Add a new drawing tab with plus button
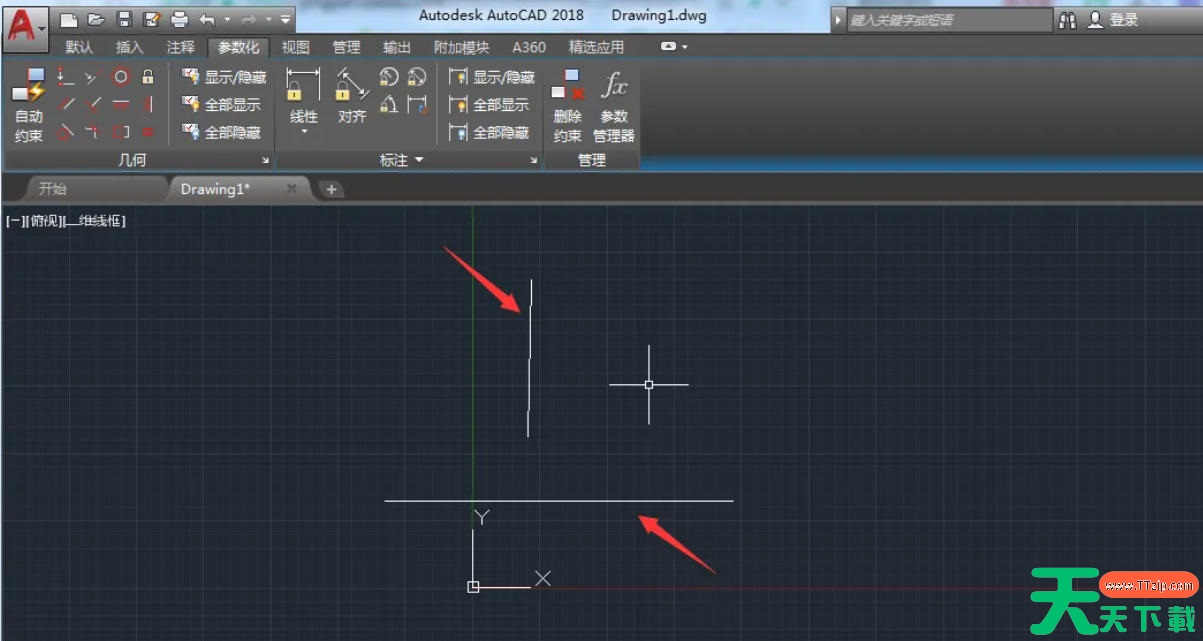1203x641 pixels. click(x=331, y=189)
